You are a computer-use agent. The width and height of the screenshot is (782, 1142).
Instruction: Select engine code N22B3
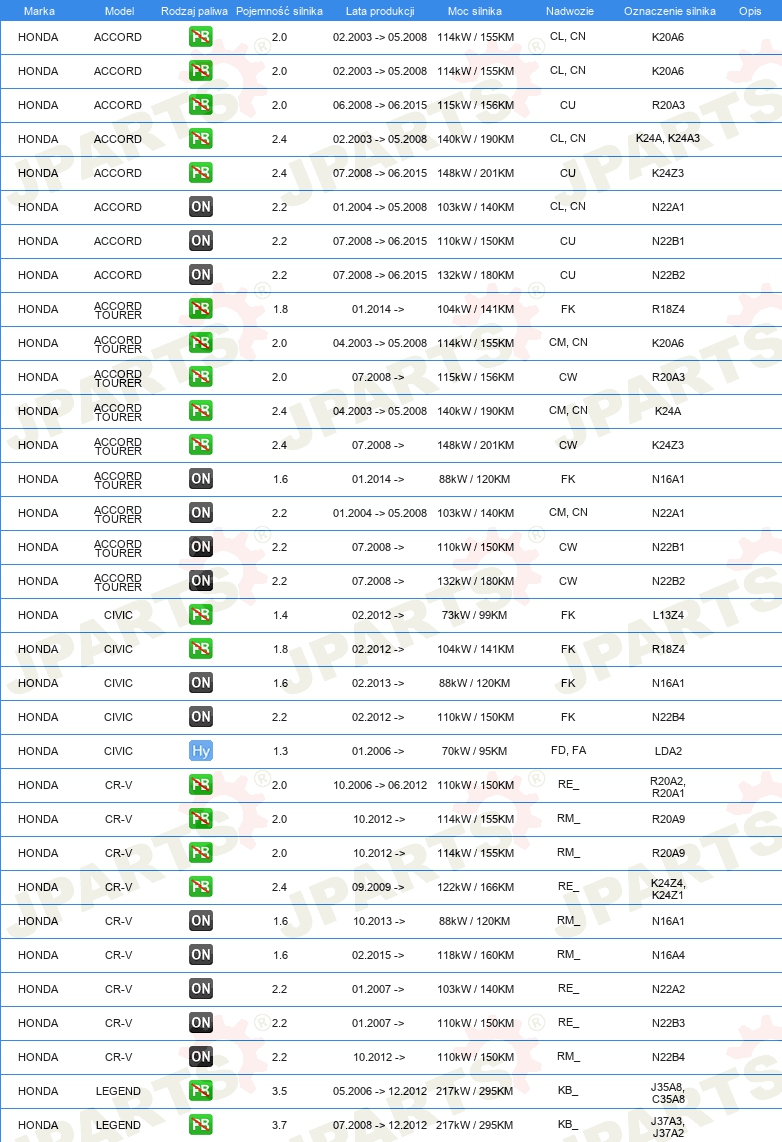click(x=668, y=1023)
